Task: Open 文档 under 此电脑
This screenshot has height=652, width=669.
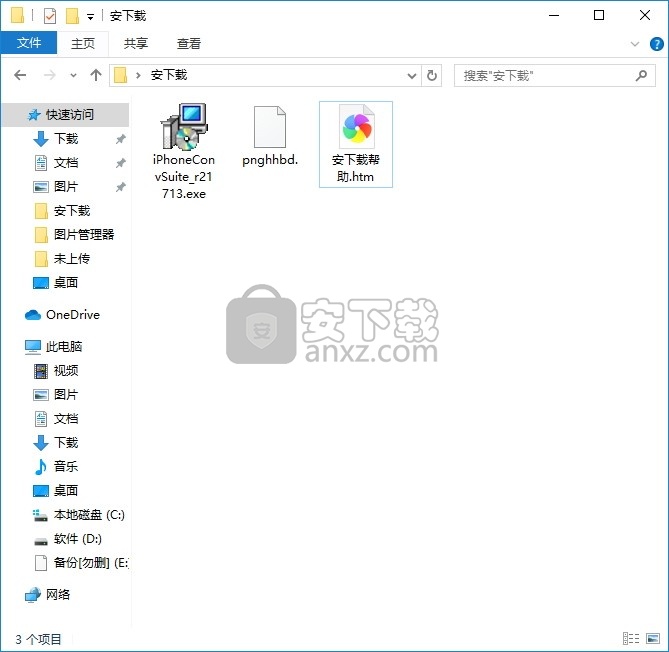Action: point(65,418)
